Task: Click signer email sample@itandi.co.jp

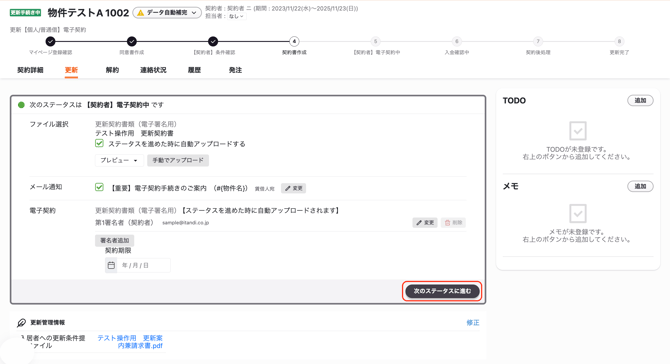Action: [185, 223]
